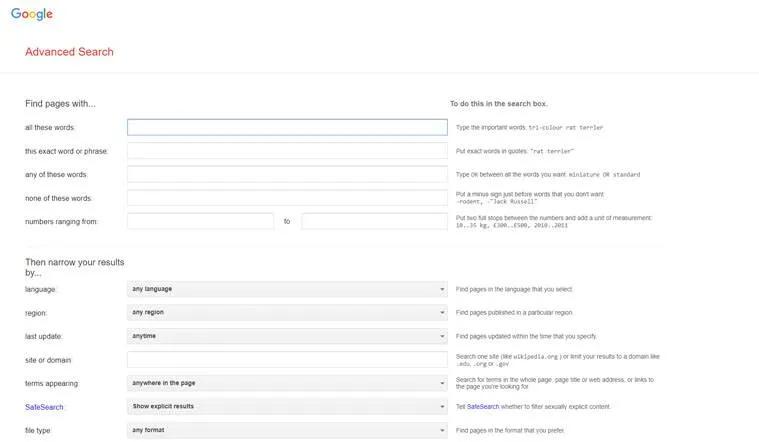Open the "Show explicit results" SafeSearch dropdown
Screen dimensions: 759x442
point(287,407)
